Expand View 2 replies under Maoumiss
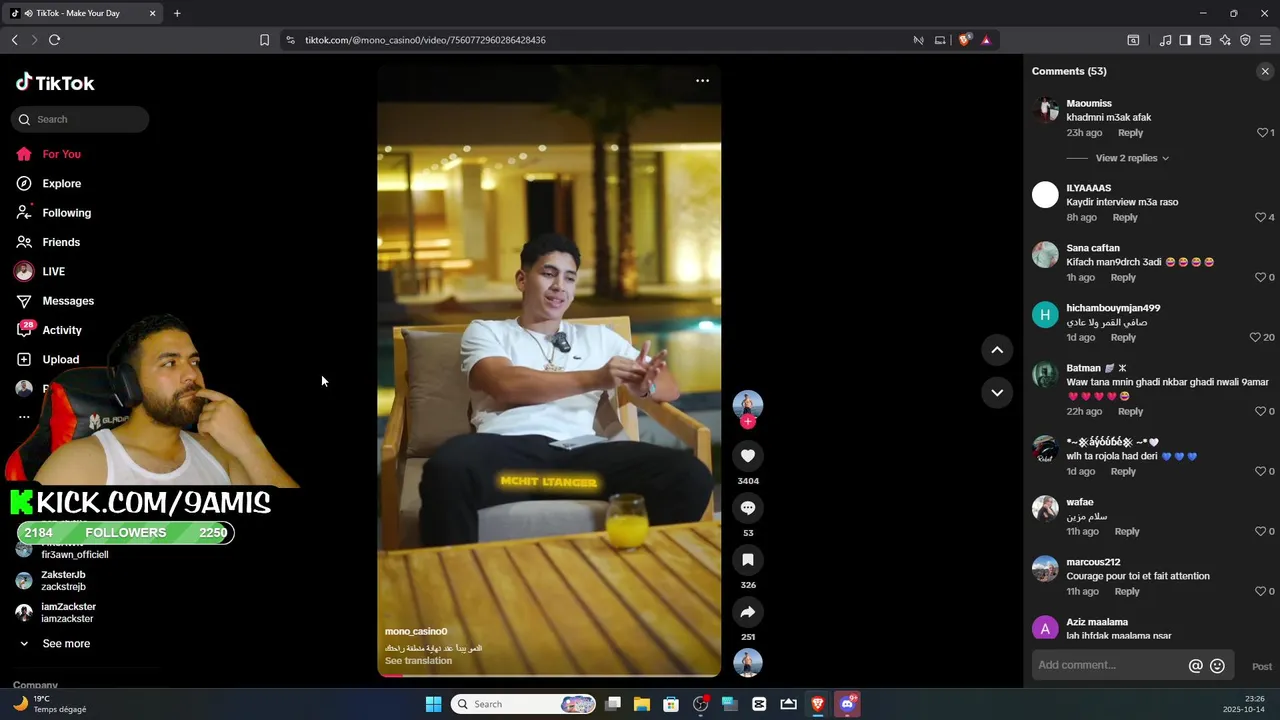The image size is (1280, 720). pyautogui.click(x=1132, y=158)
